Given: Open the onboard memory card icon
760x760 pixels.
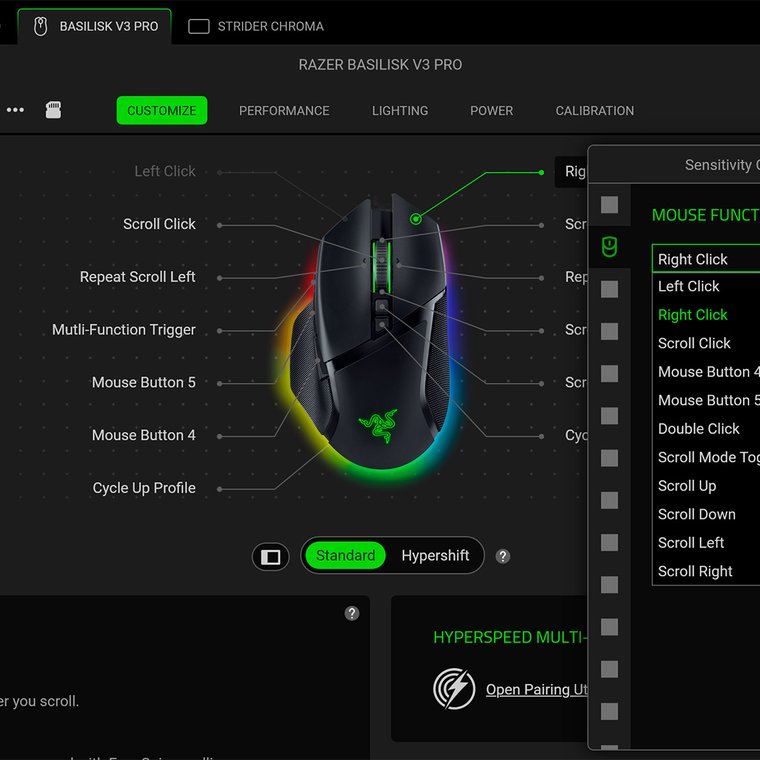Looking at the screenshot, I should (x=53, y=110).
